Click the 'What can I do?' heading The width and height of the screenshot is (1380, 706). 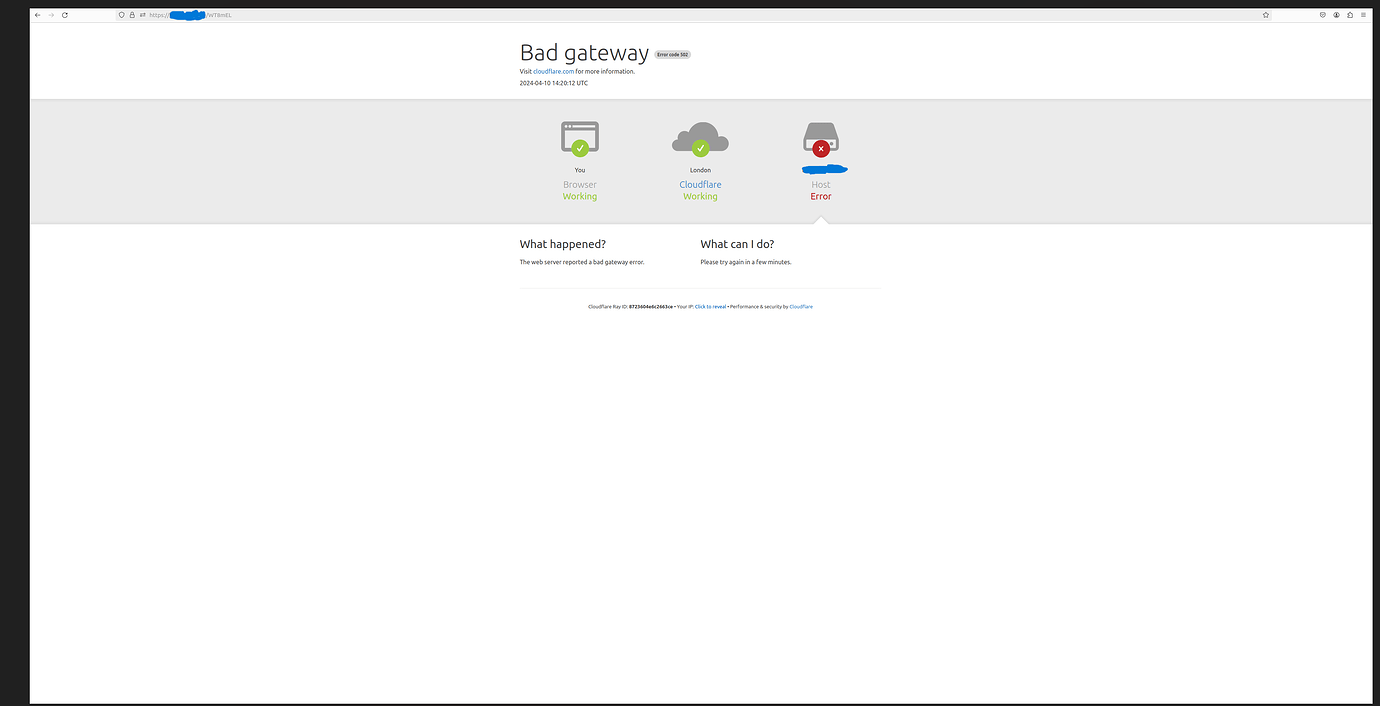point(737,244)
